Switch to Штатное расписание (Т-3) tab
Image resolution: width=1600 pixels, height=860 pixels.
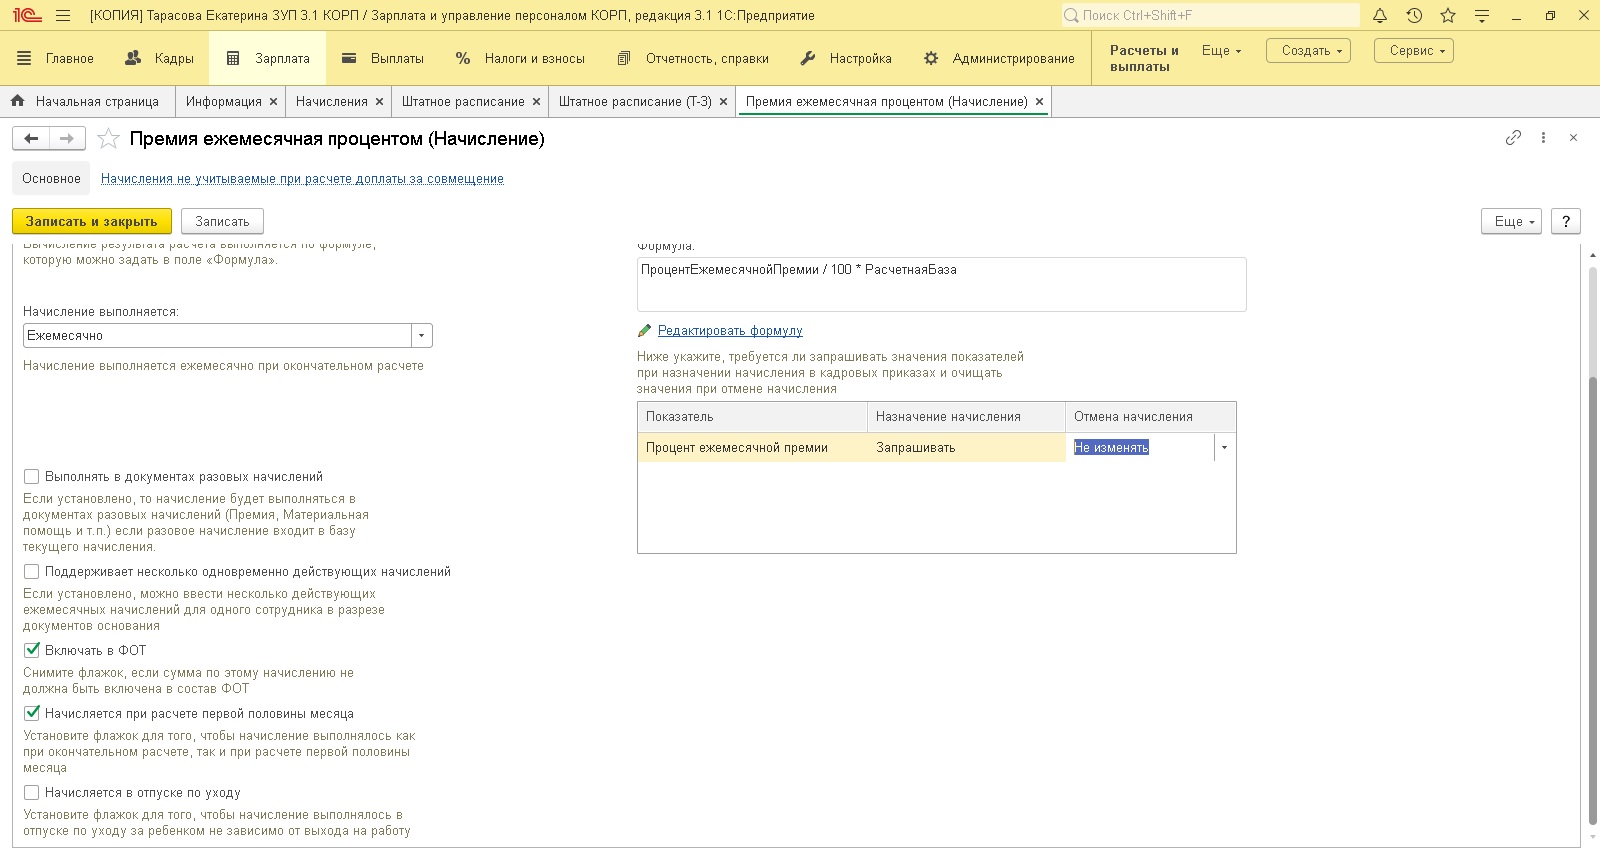coord(635,102)
